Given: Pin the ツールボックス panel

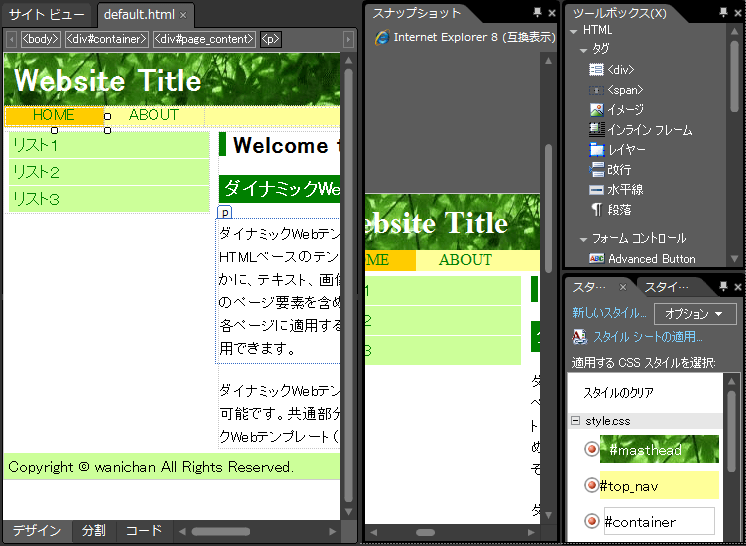Looking at the screenshot, I should click(x=724, y=13).
